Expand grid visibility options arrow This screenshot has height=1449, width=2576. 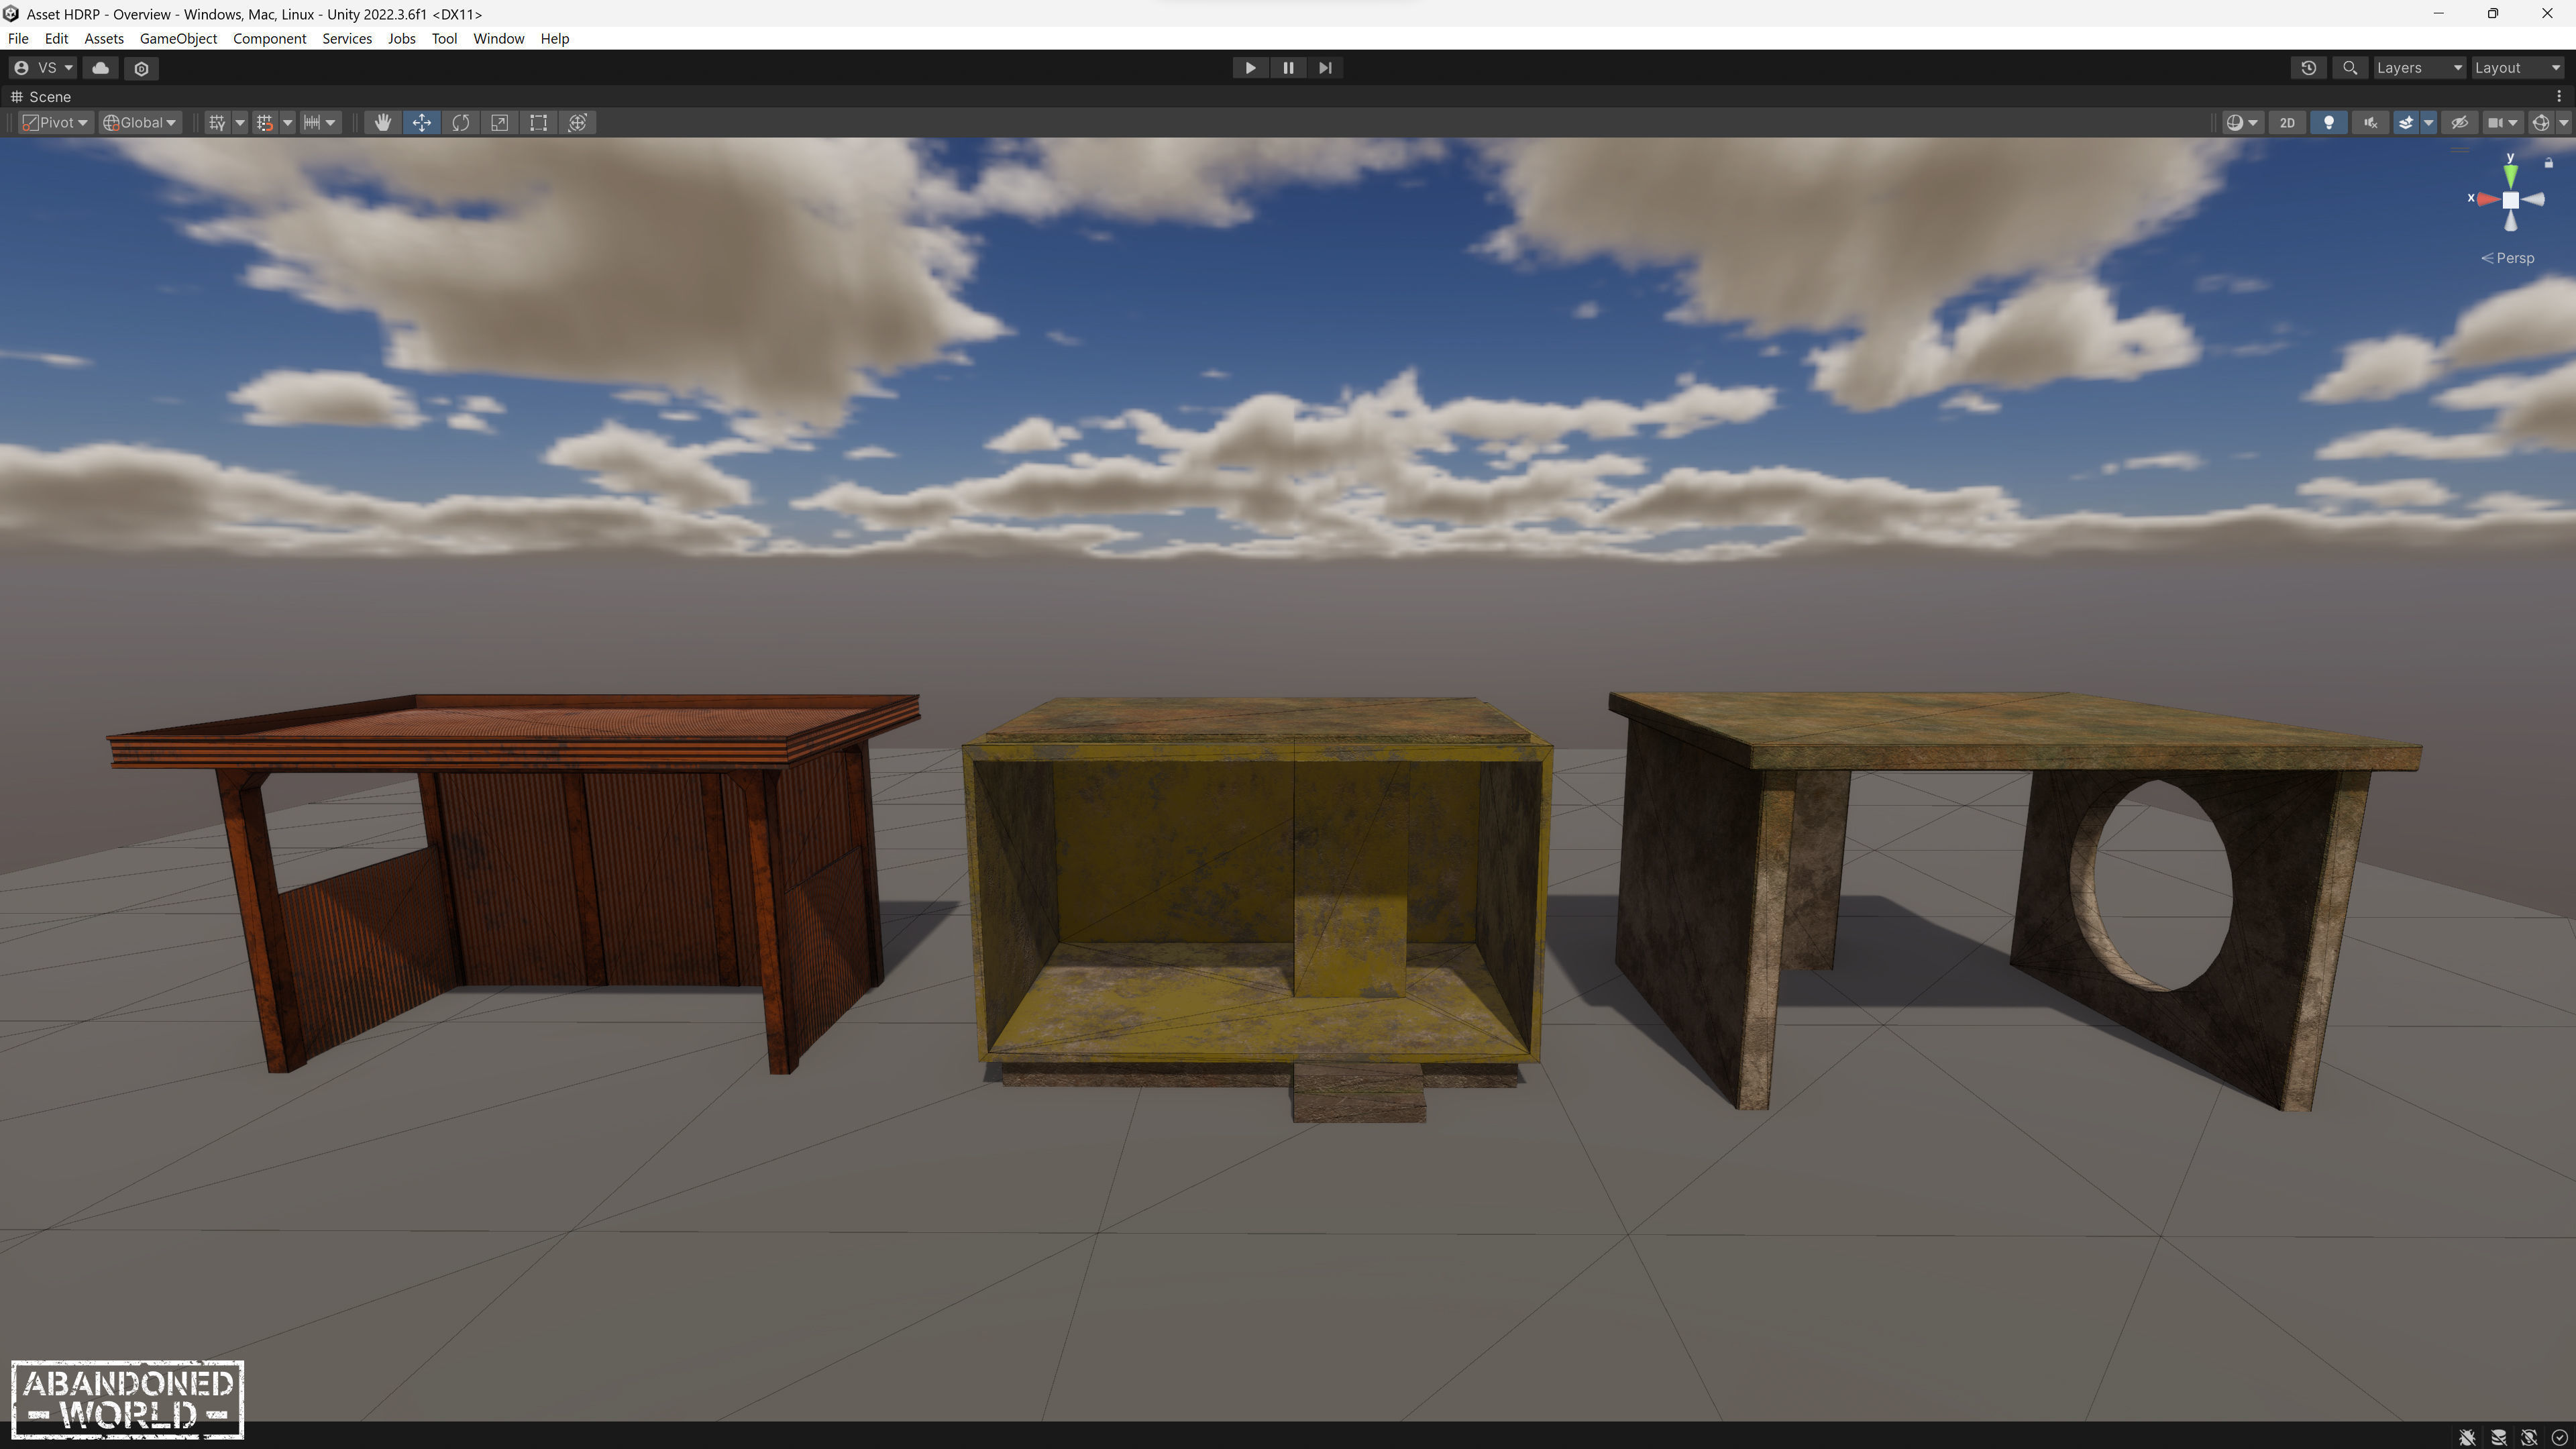click(x=239, y=123)
